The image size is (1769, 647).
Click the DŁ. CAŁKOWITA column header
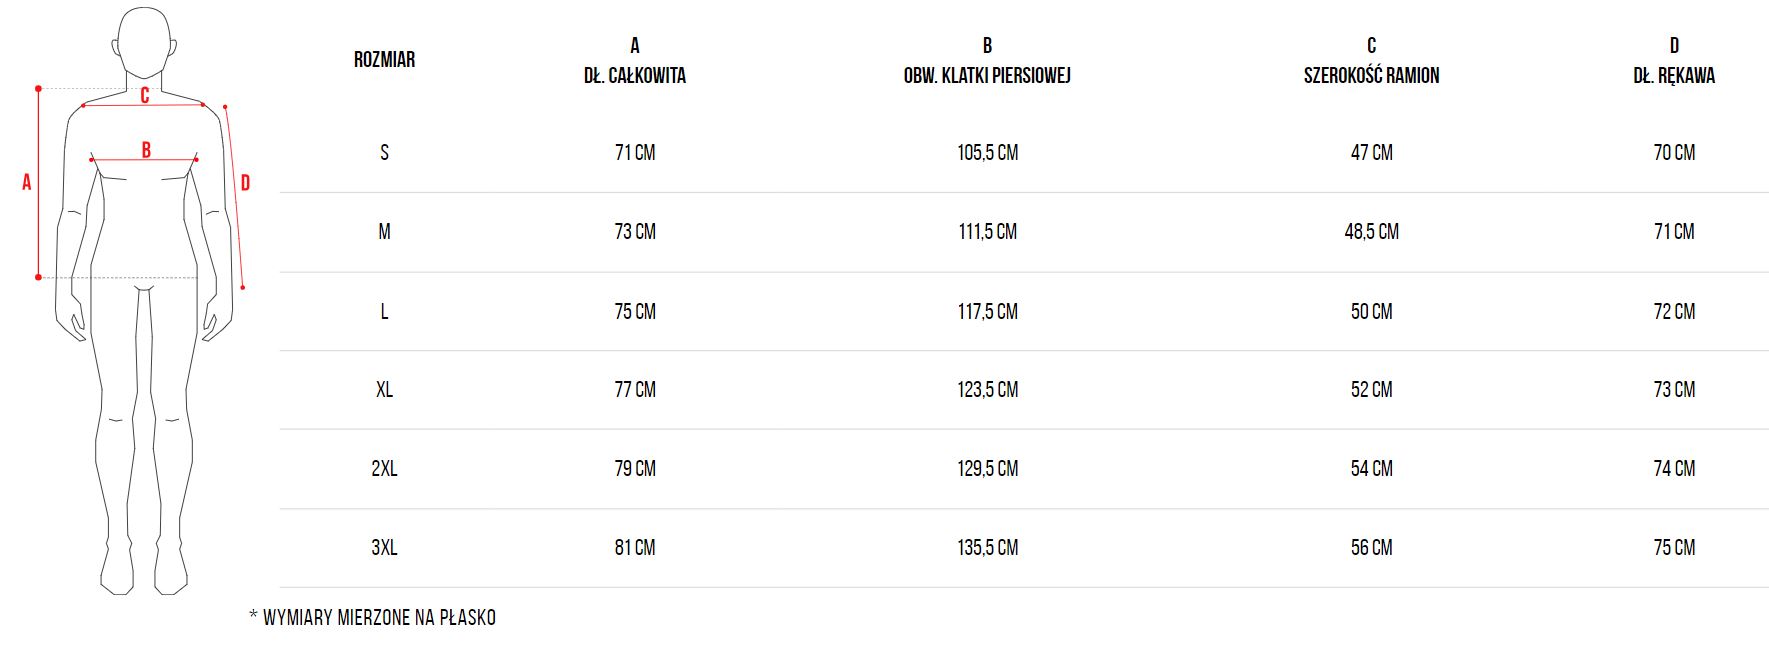[x=635, y=75]
